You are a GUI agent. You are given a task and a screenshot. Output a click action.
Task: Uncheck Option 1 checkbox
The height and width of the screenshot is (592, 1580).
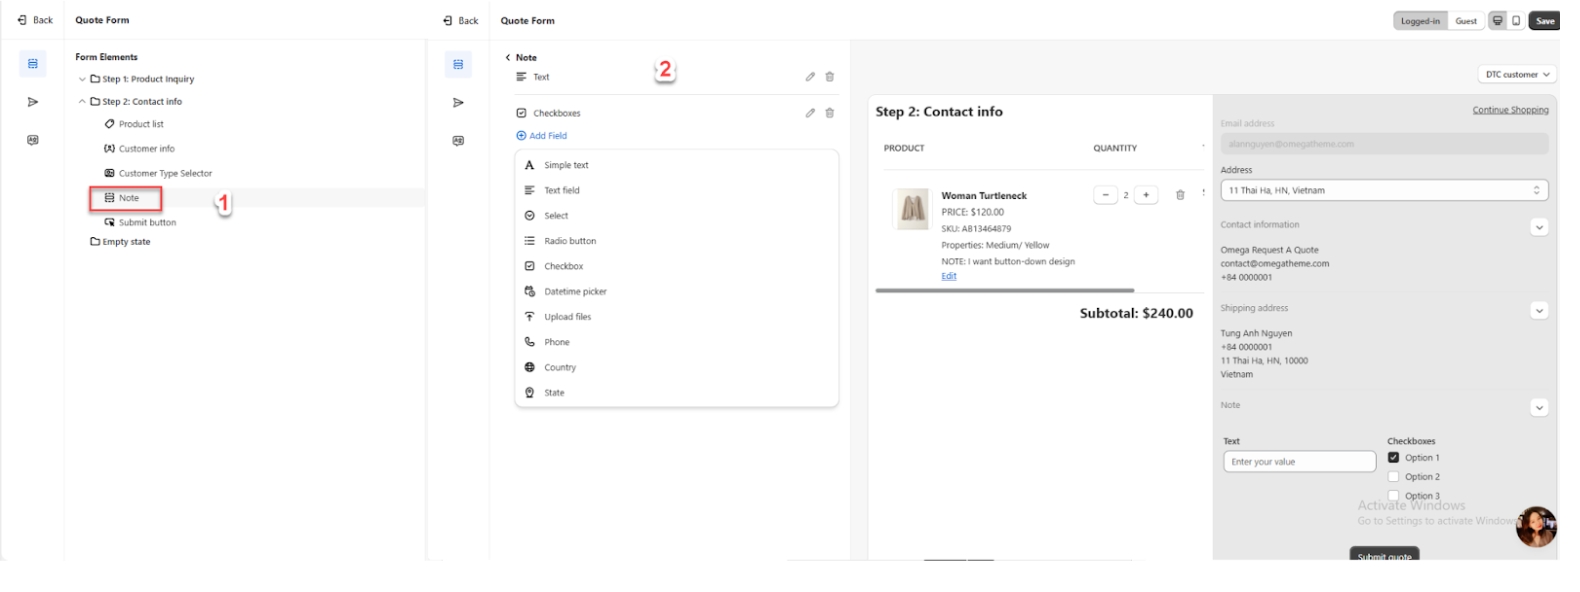[1393, 458]
